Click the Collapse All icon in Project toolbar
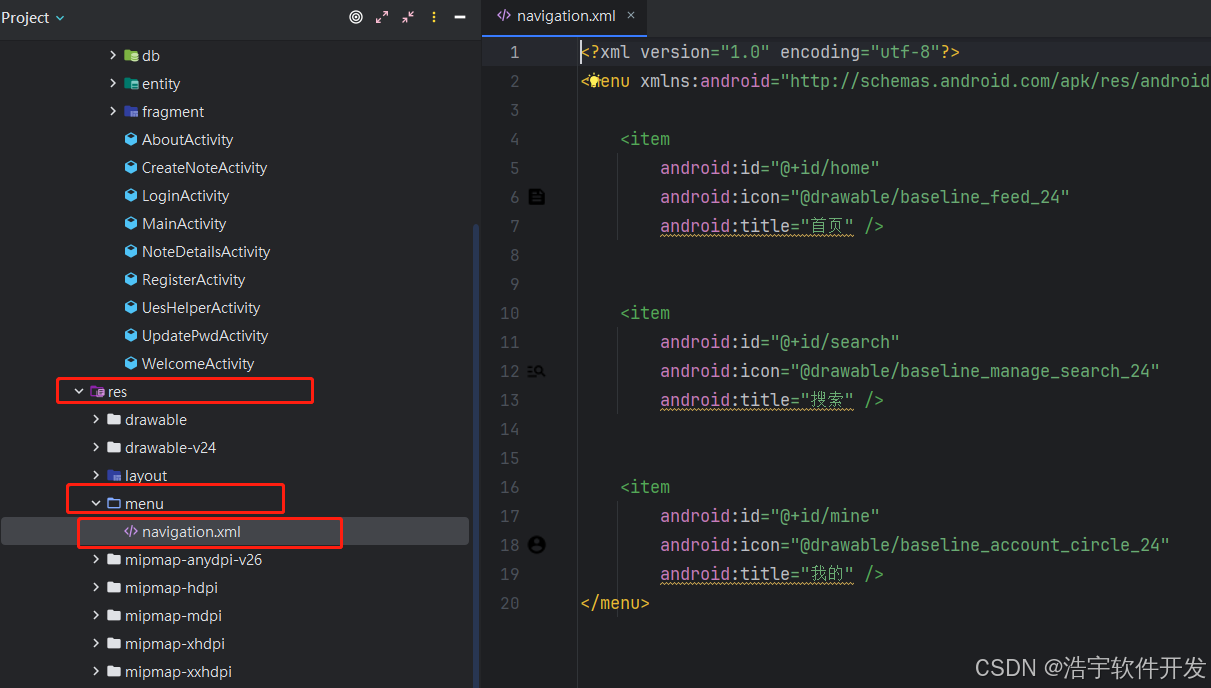Screen dimensions: 1211x688 coord(408,17)
